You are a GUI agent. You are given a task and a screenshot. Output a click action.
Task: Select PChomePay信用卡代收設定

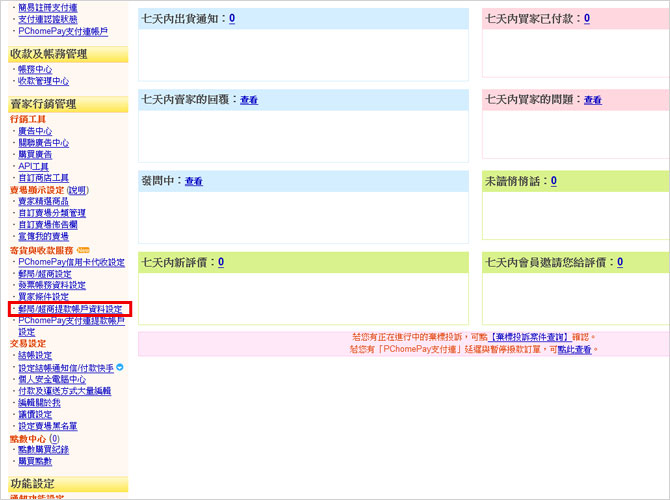click(71, 262)
